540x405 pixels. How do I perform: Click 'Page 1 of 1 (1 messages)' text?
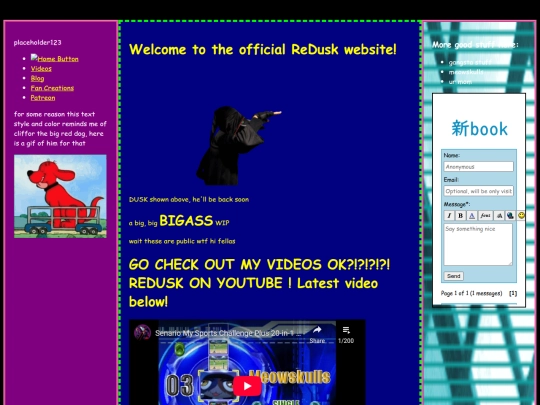tap(471, 293)
